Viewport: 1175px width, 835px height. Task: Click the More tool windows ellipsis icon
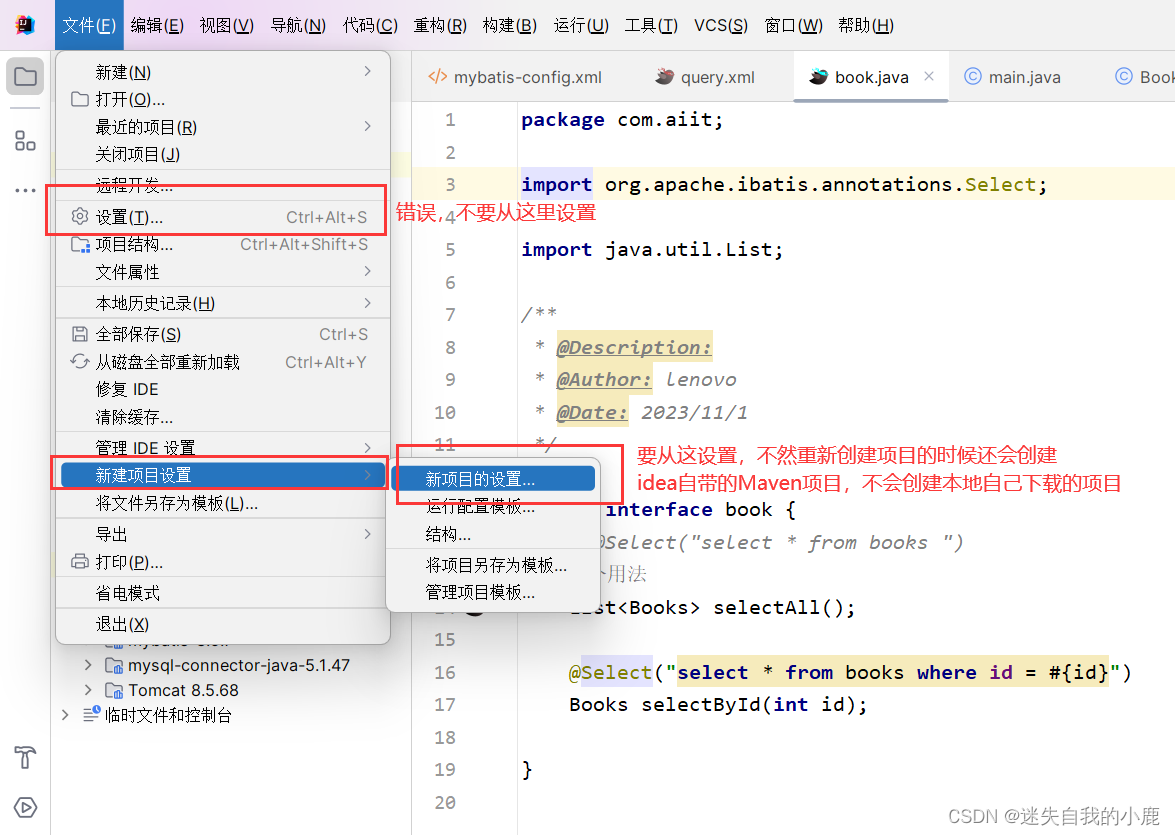pos(25,190)
